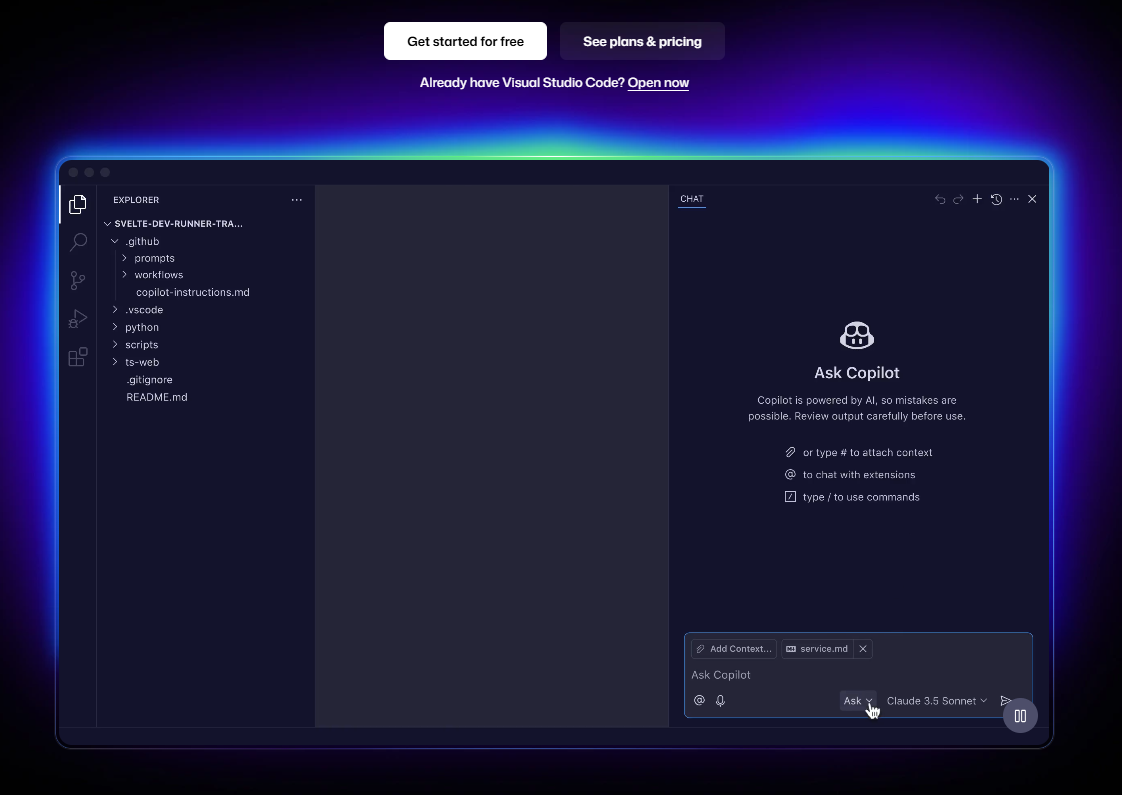Open the Explorer view in activity bar
The height and width of the screenshot is (795, 1122).
pyautogui.click(x=78, y=205)
